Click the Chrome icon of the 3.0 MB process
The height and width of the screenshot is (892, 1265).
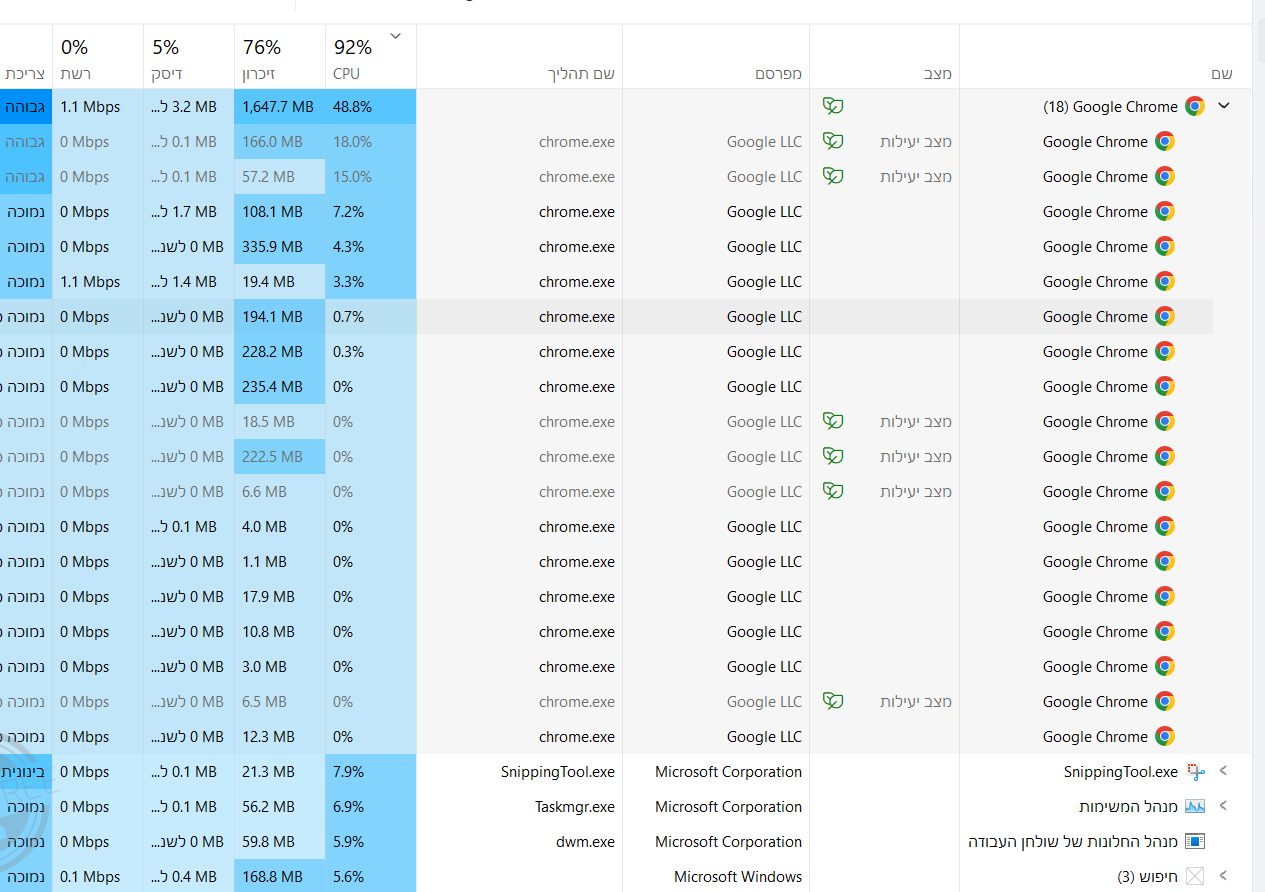pos(1165,666)
